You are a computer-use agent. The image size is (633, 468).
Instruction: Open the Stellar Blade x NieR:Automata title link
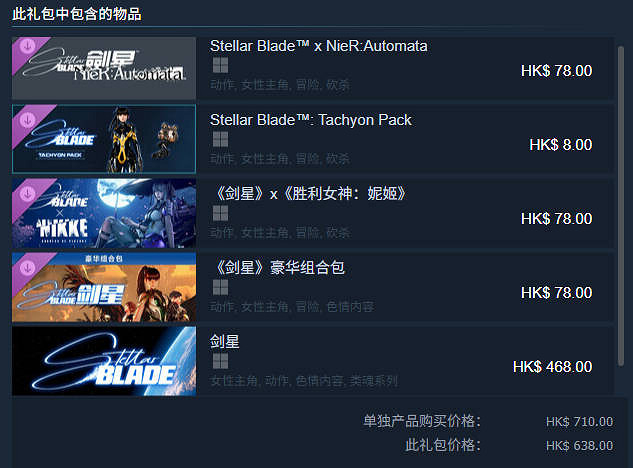[319, 46]
